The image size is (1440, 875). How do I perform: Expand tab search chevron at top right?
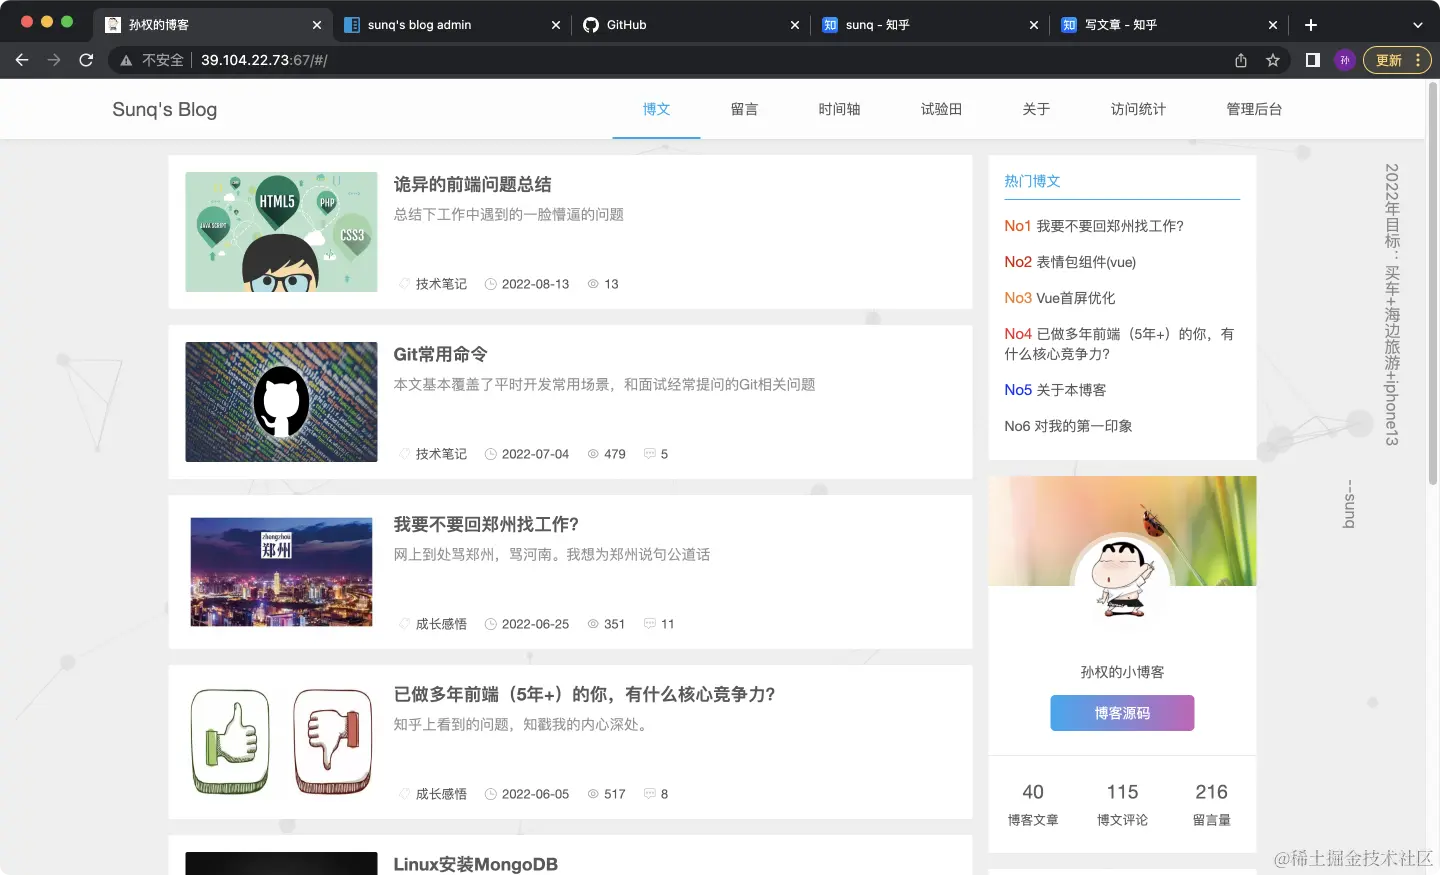pos(1417,25)
